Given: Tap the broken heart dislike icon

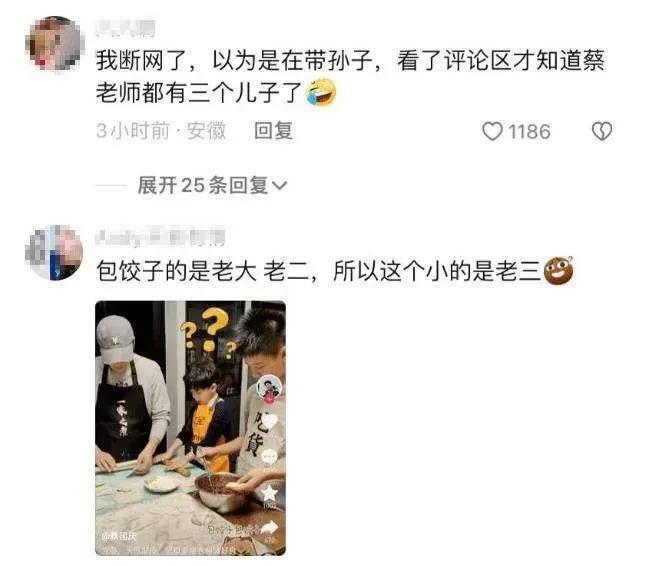Looking at the screenshot, I should (602, 131).
